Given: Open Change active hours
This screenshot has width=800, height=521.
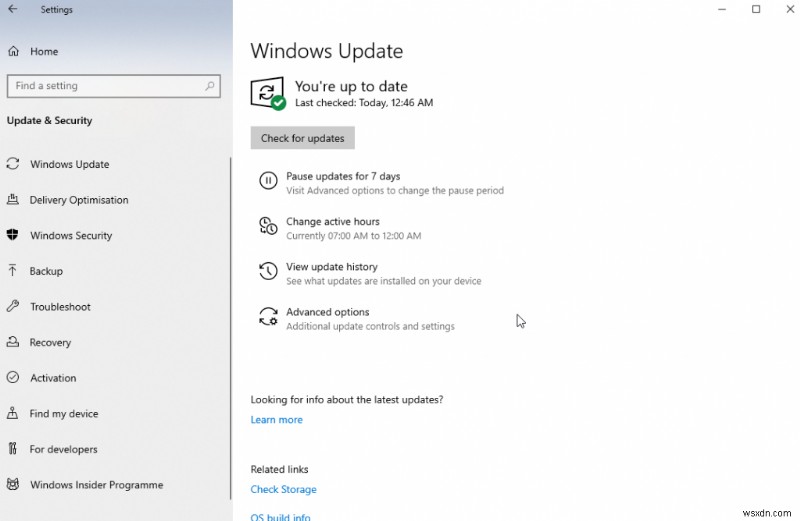Looking at the screenshot, I should (333, 221).
